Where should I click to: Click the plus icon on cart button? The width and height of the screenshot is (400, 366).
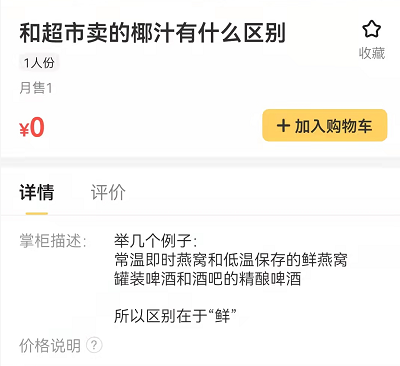[x=283, y=126]
